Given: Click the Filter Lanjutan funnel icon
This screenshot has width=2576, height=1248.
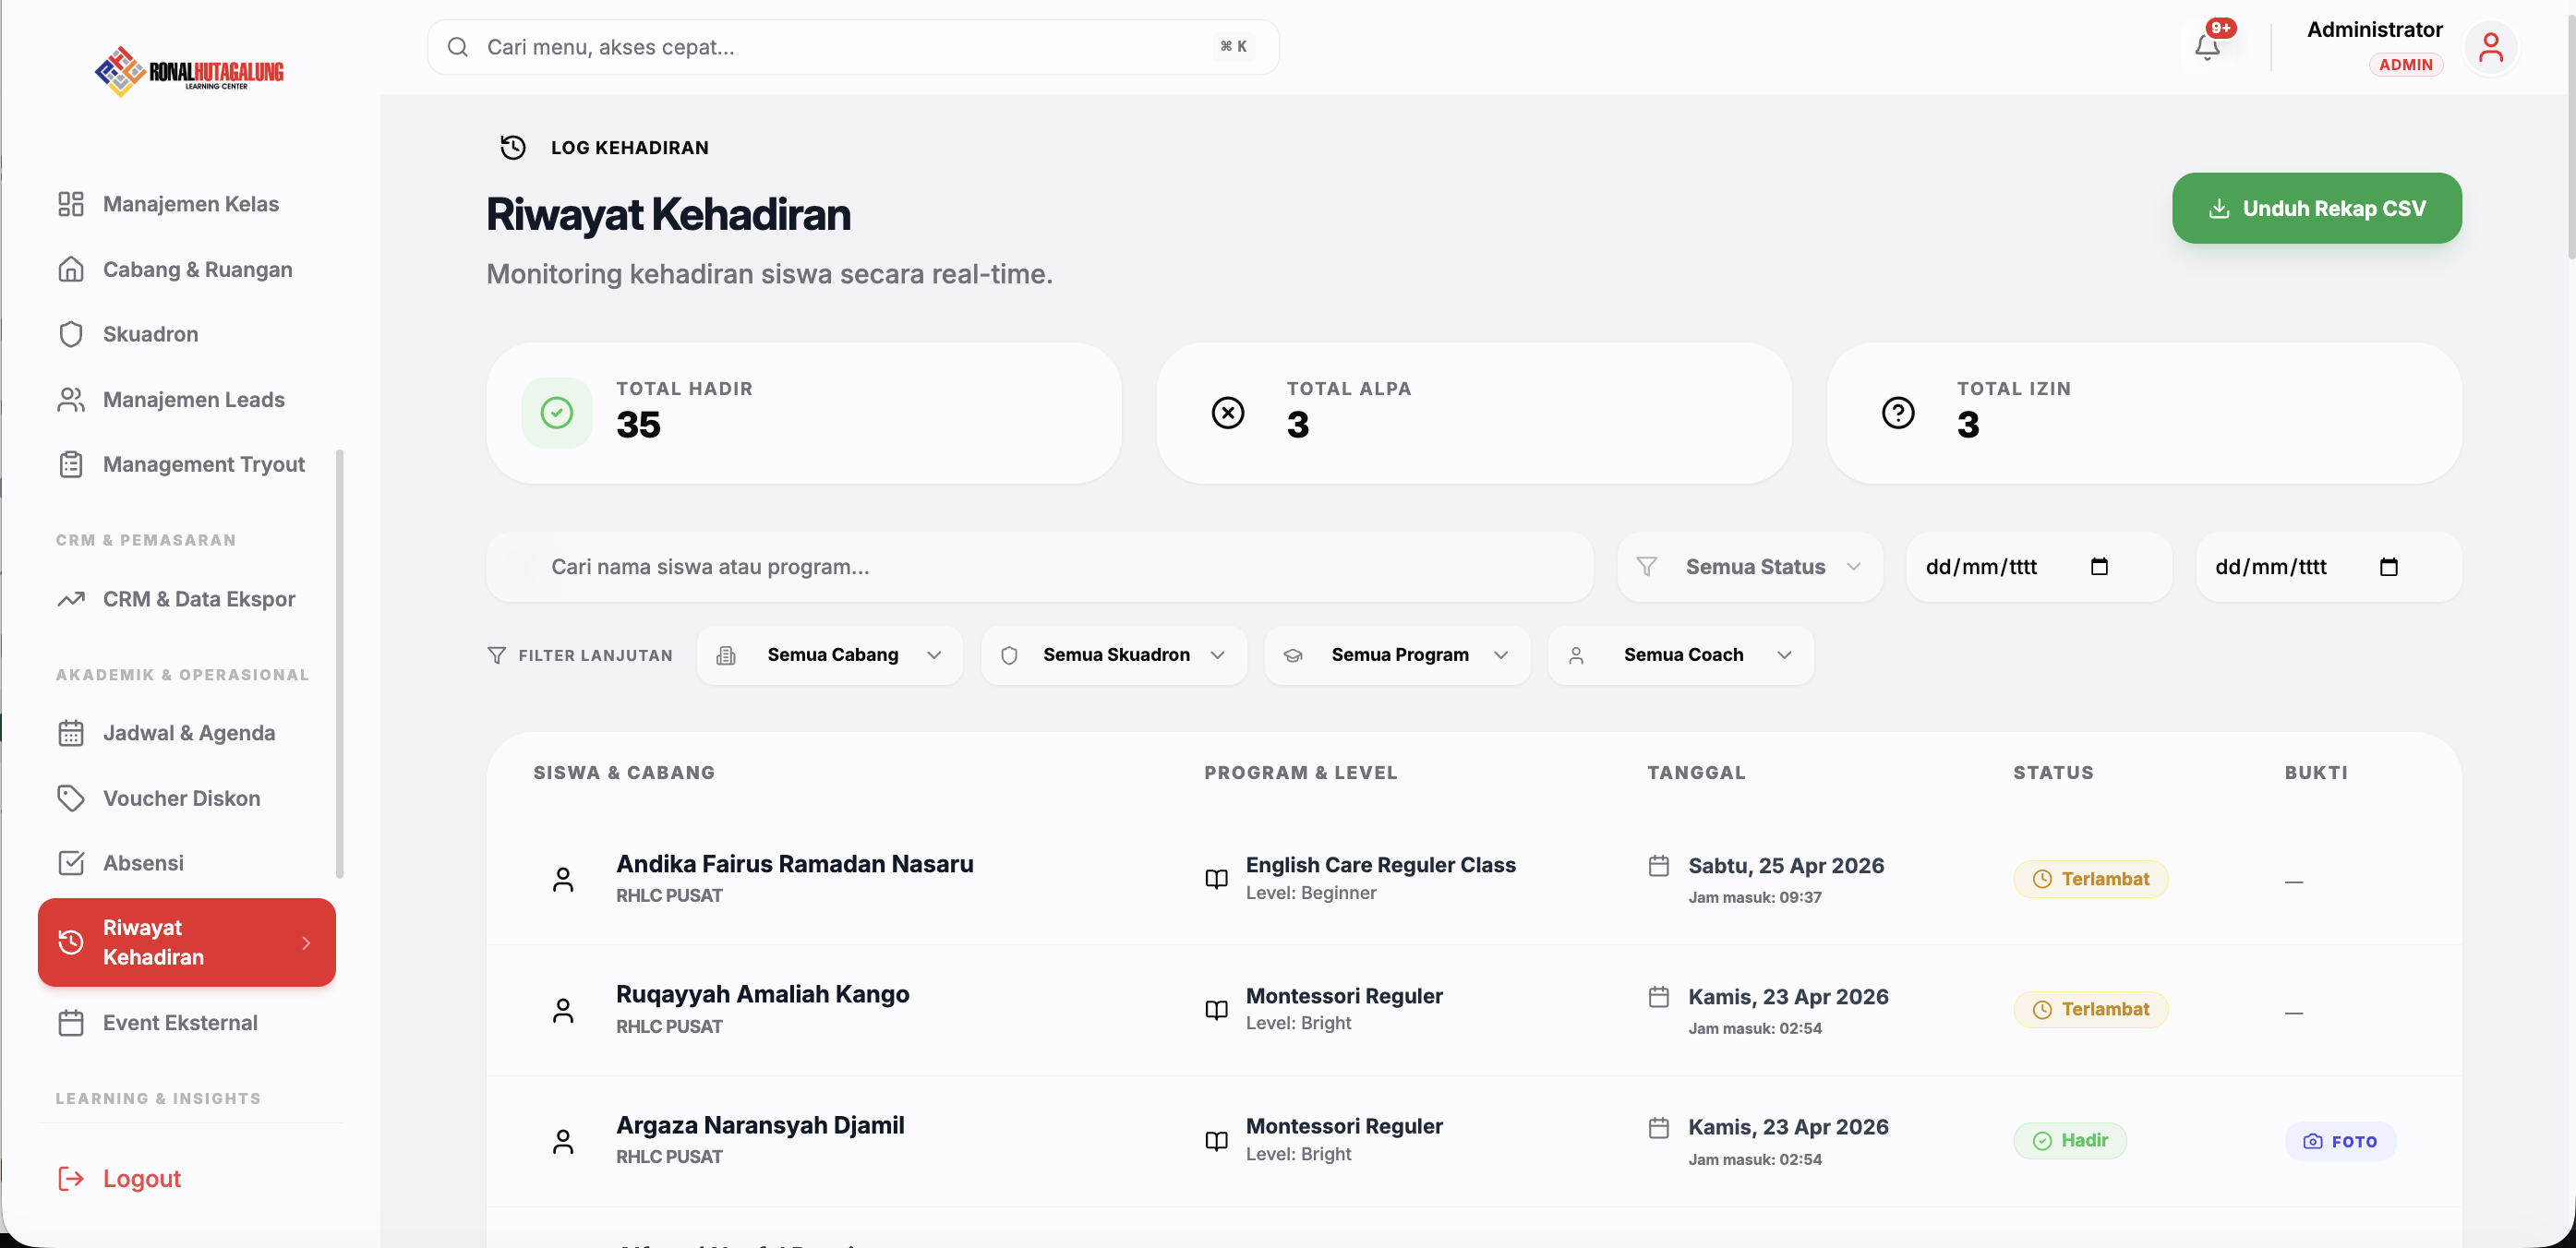Looking at the screenshot, I should click(496, 655).
